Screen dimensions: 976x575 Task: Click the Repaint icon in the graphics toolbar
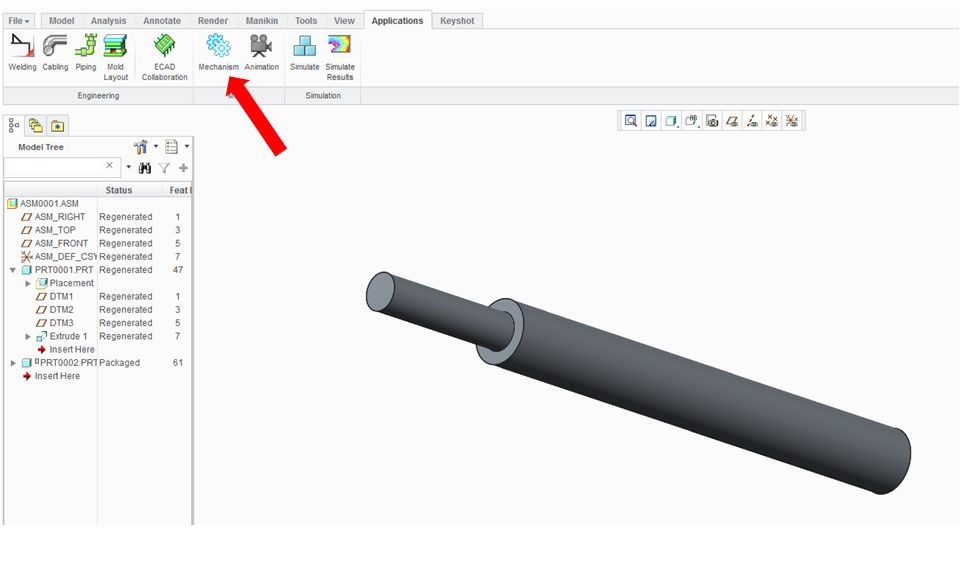click(650, 121)
